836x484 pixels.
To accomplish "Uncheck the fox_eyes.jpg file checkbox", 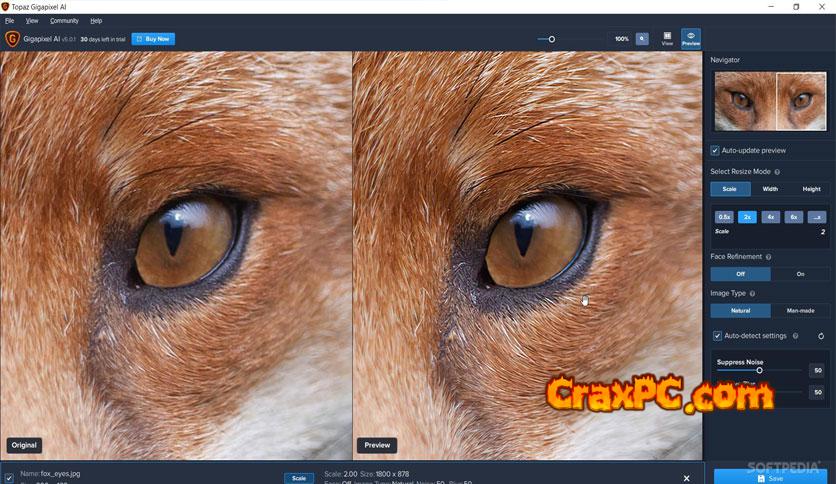I will tap(9, 478).
